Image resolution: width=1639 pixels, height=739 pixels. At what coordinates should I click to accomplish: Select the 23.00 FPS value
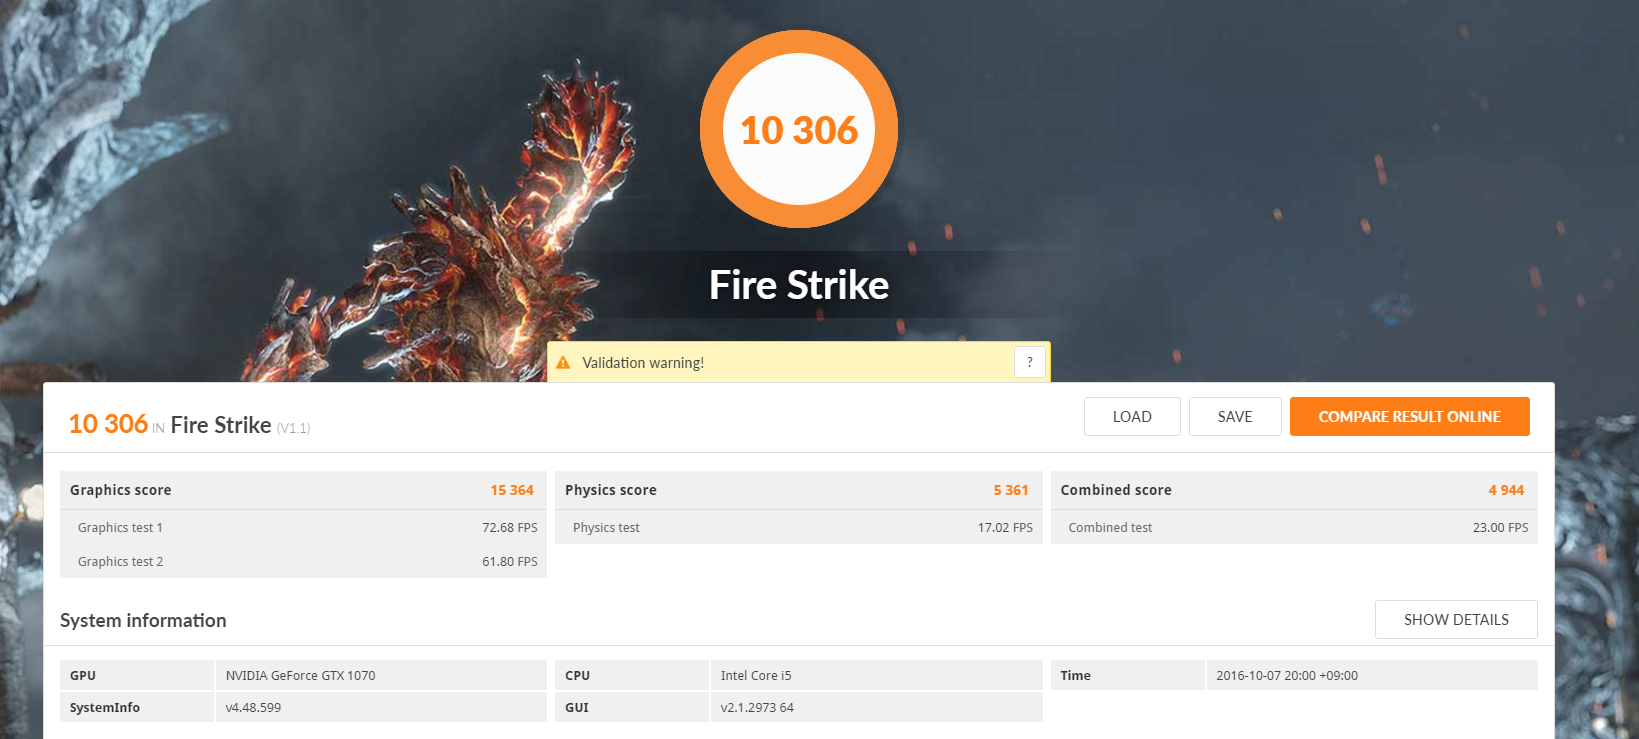click(x=1500, y=528)
